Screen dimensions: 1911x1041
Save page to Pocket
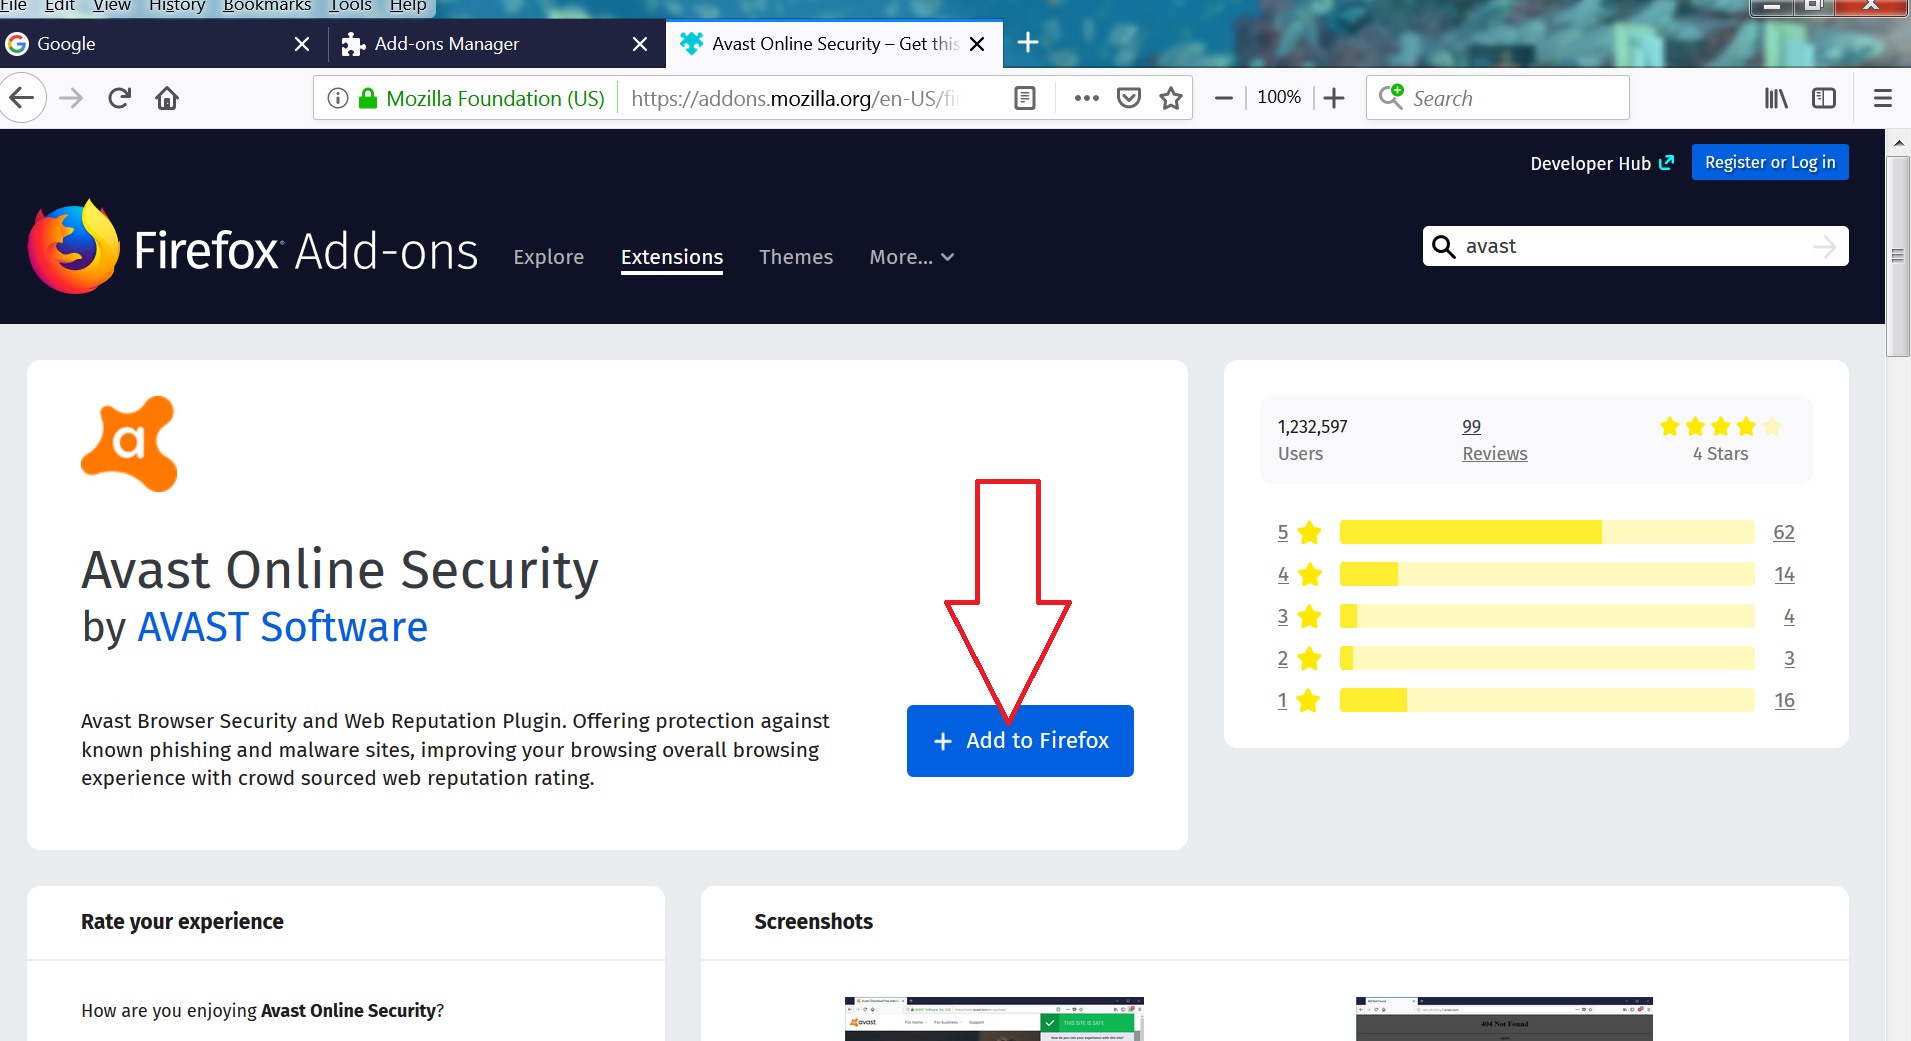pos(1129,98)
